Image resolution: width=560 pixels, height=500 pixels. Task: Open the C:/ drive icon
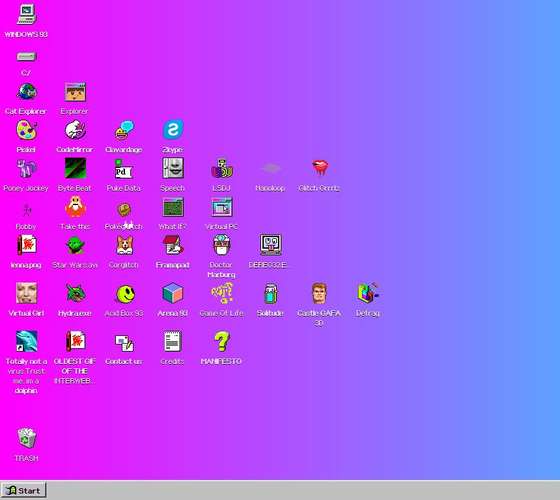(x=26, y=56)
